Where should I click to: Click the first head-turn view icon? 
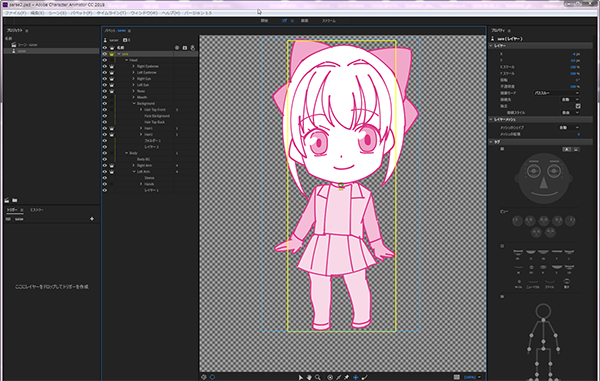(x=517, y=220)
